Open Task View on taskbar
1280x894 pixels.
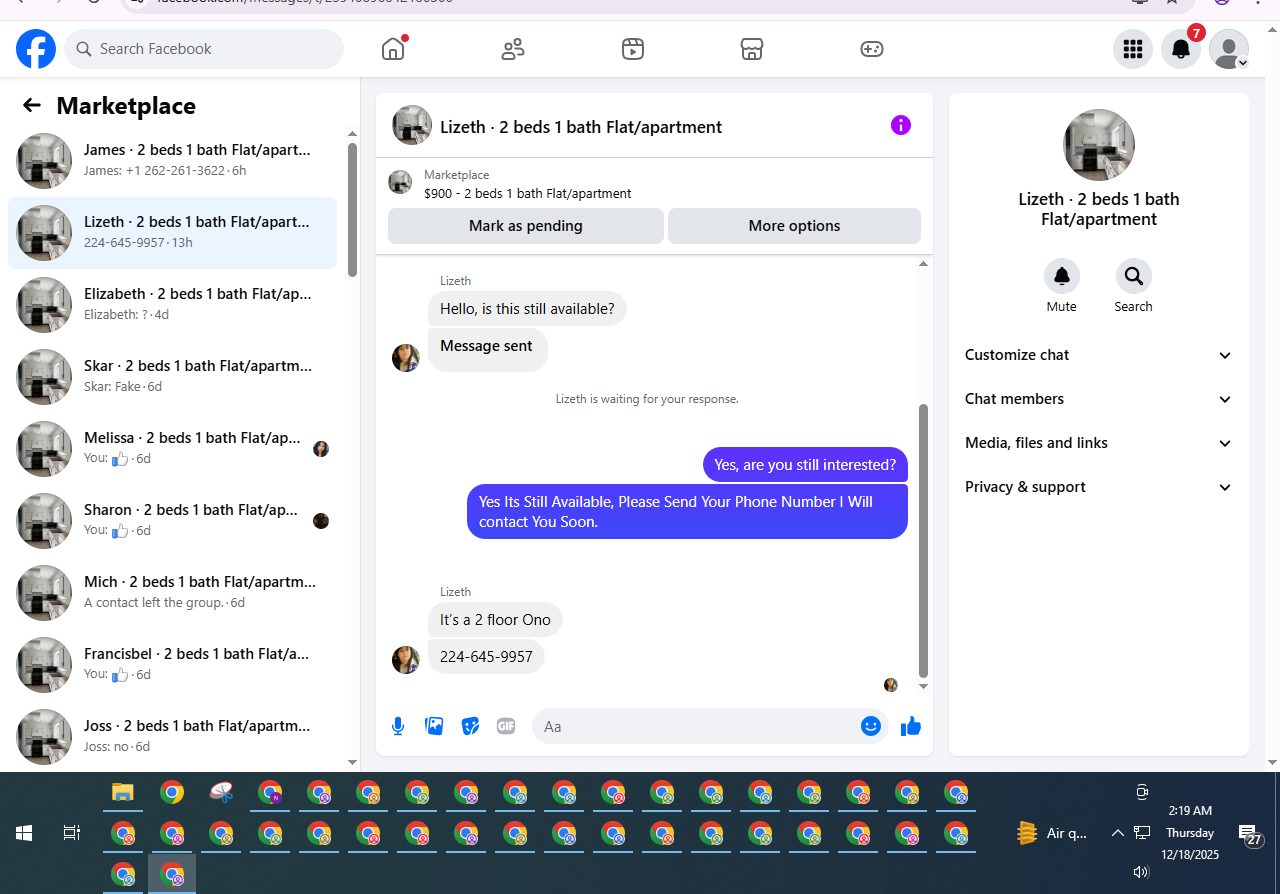tap(72, 832)
